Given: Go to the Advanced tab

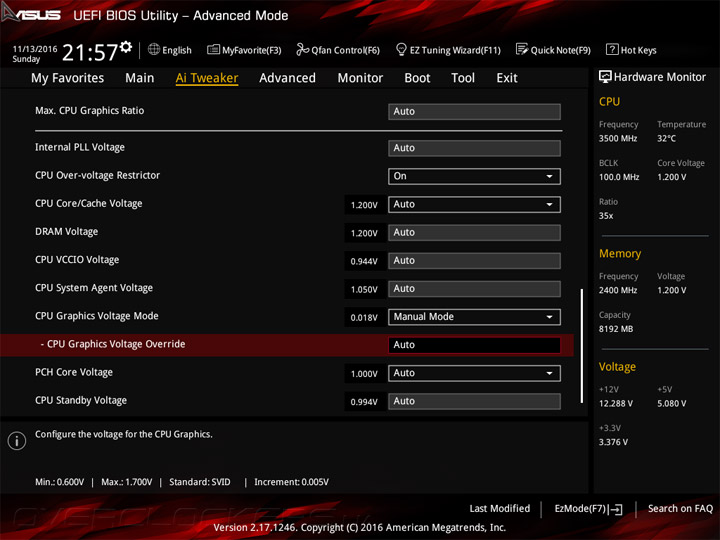Looking at the screenshot, I should click(x=287, y=78).
